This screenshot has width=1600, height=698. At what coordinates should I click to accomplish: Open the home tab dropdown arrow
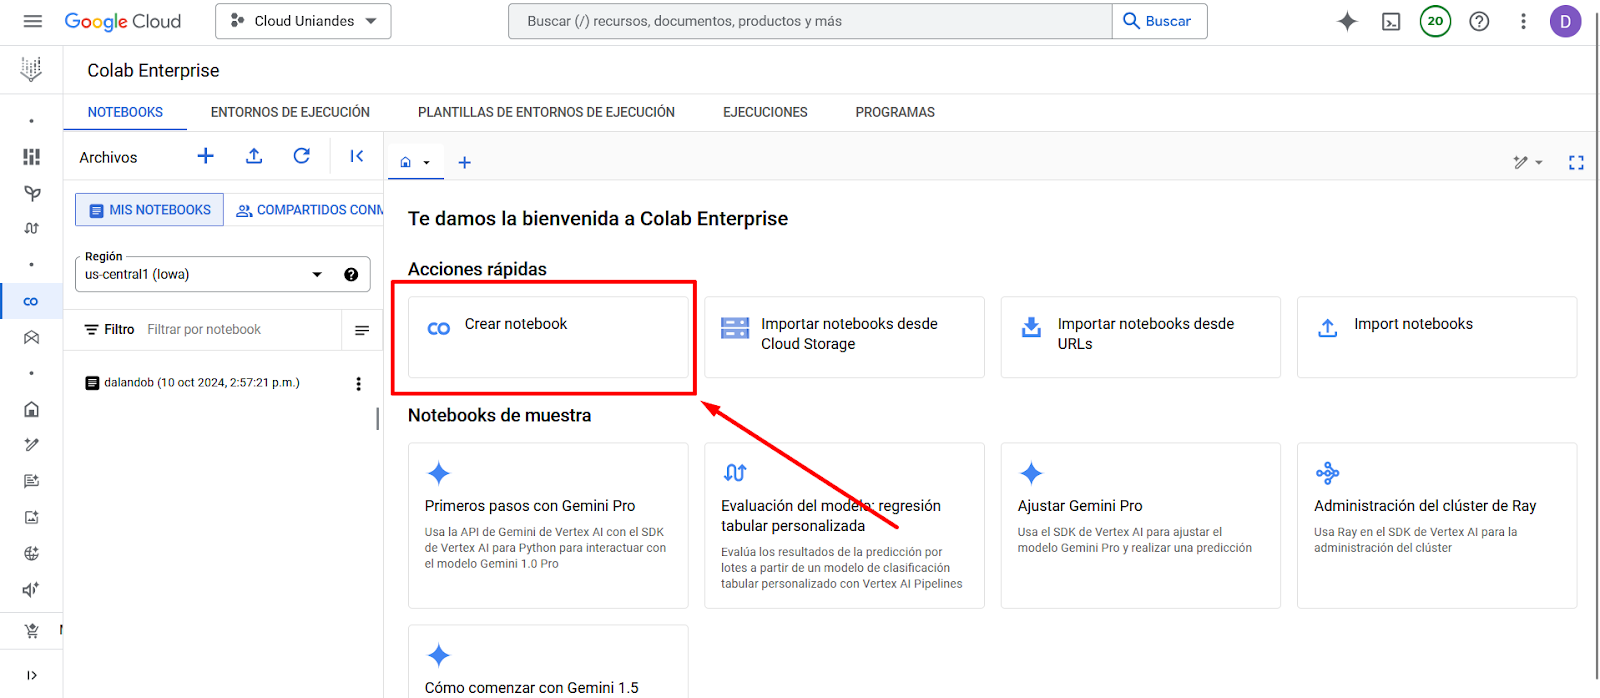[427, 163]
